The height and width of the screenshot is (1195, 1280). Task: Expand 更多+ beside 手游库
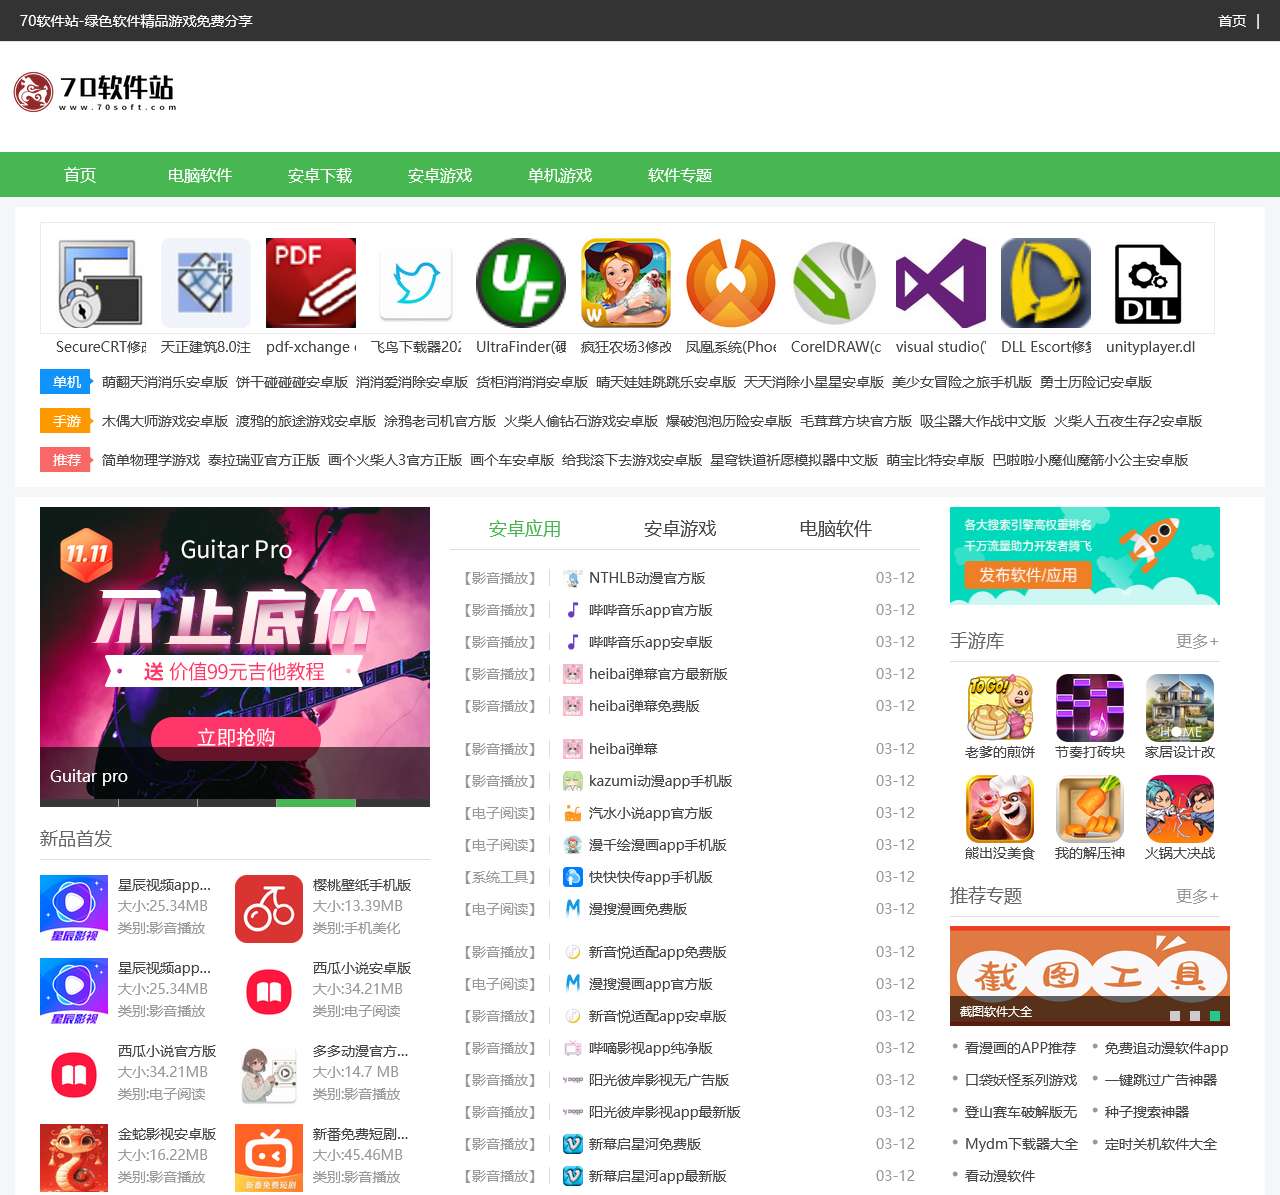(1197, 641)
